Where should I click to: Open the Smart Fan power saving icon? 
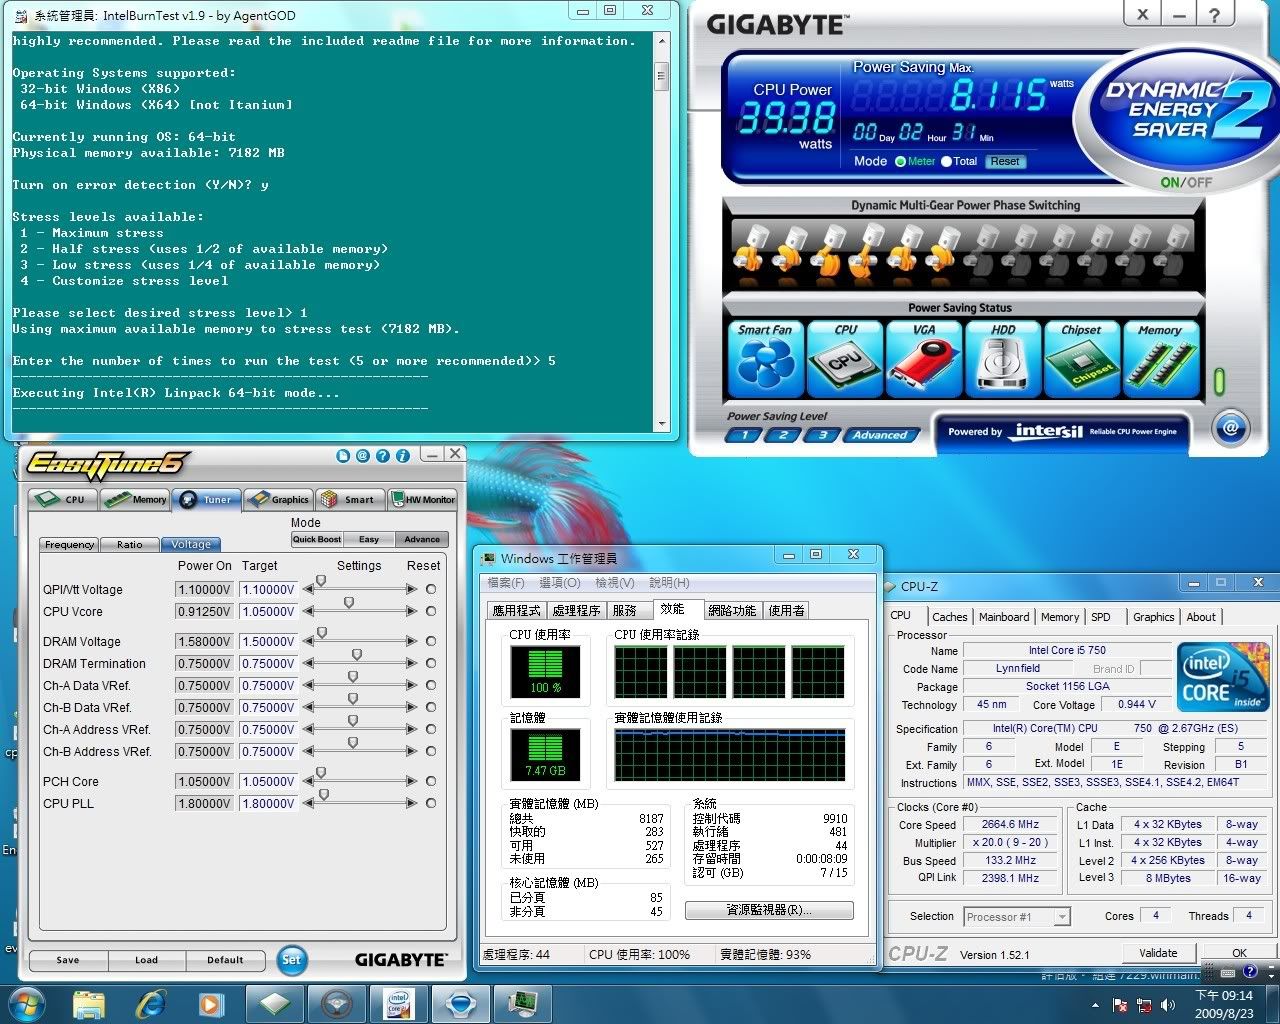coord(765,358)
